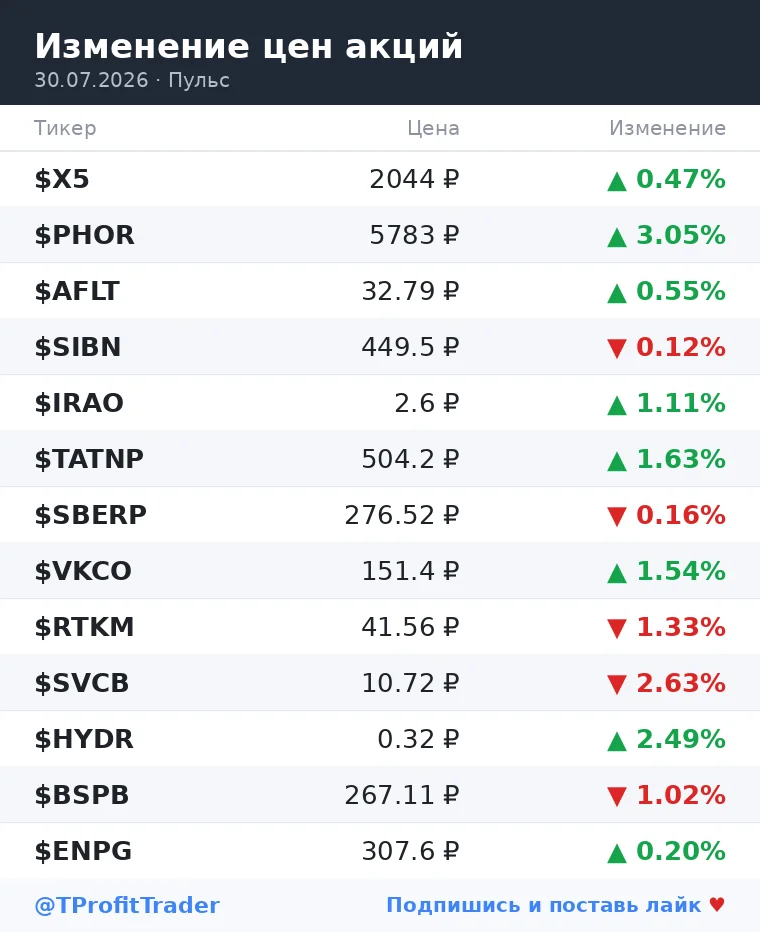Open the $ENPG ticker
The image size is (760, 932).
(x=83, y=851)
